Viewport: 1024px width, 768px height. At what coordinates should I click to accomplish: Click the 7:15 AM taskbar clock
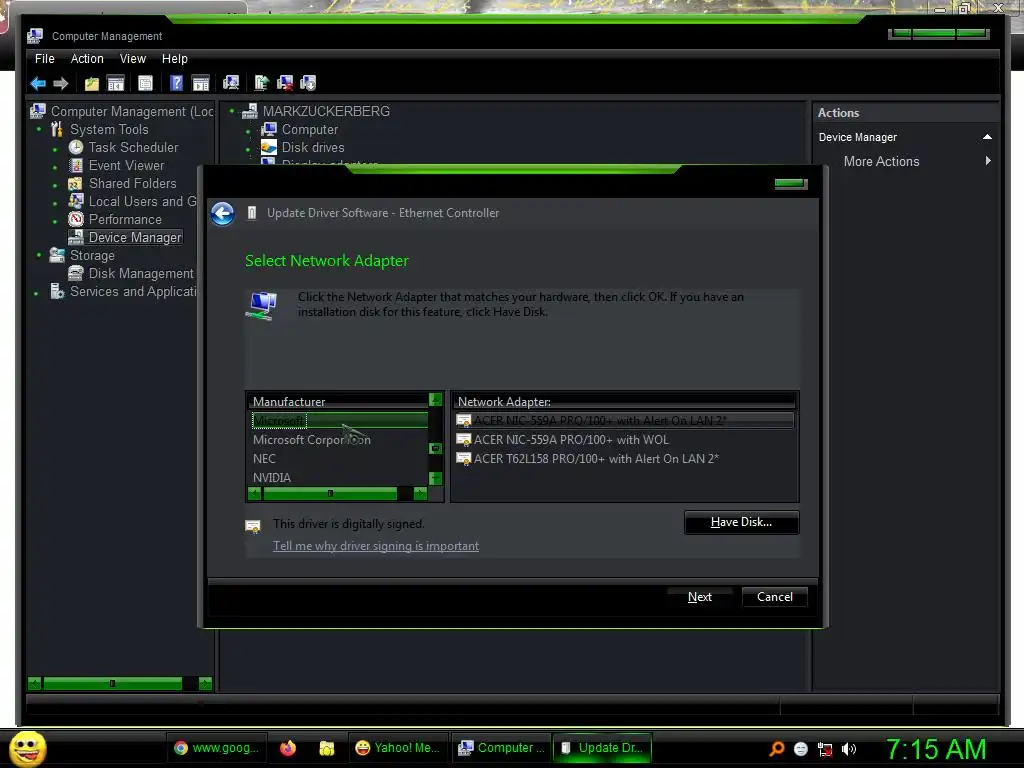pos(936,749)
